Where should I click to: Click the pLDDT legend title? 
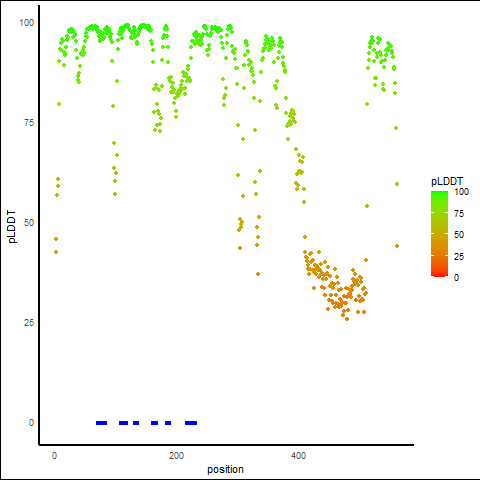[447, 181]
